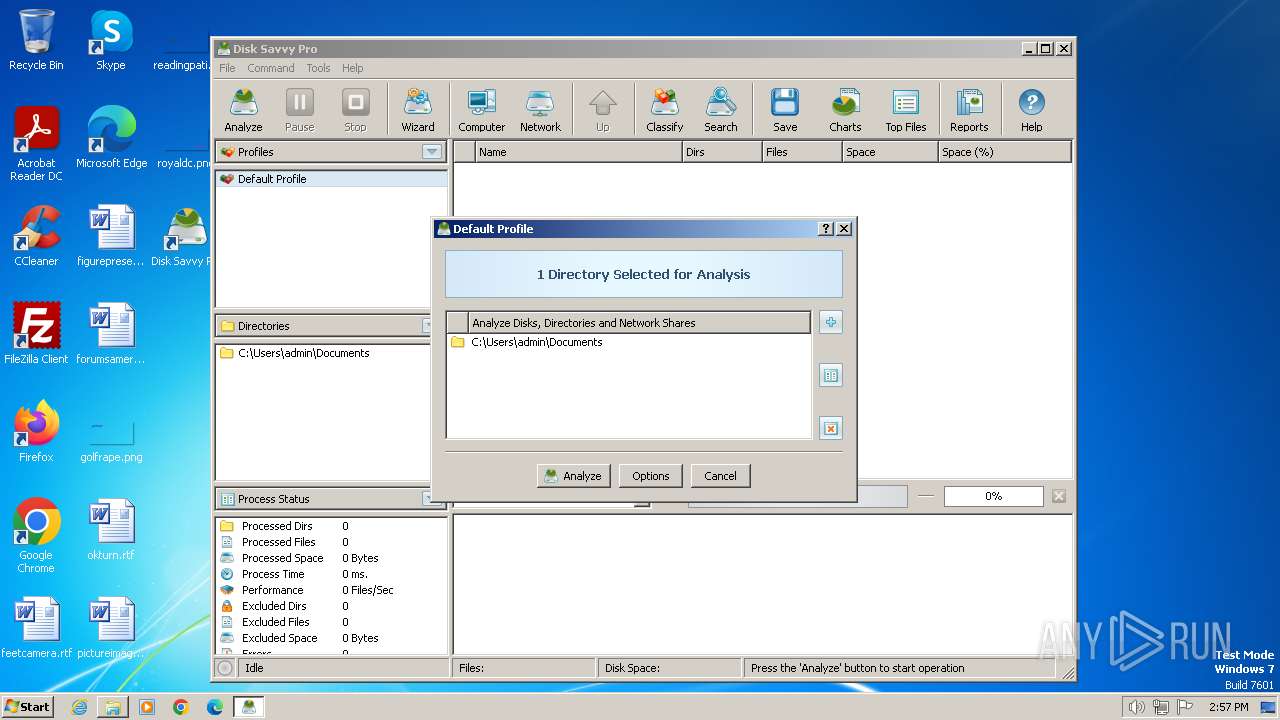
Task: Open Google Chrome from the taskbar
Action: pos(180,707)
